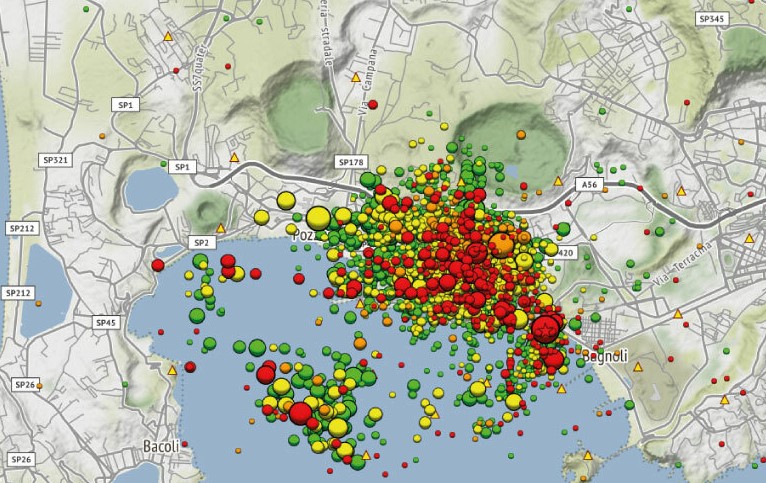Select the SP321 road label
Image resolution: width=766 pixels, height=483 pixels.
(x=54, y=160)
